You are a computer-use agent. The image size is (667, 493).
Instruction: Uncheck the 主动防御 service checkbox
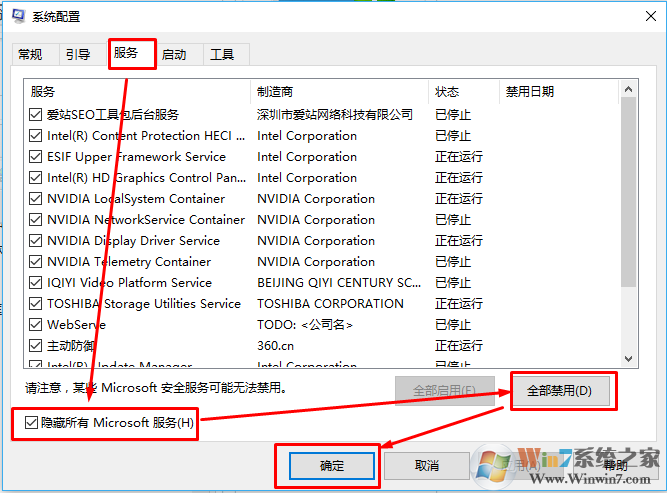point(35,345)
